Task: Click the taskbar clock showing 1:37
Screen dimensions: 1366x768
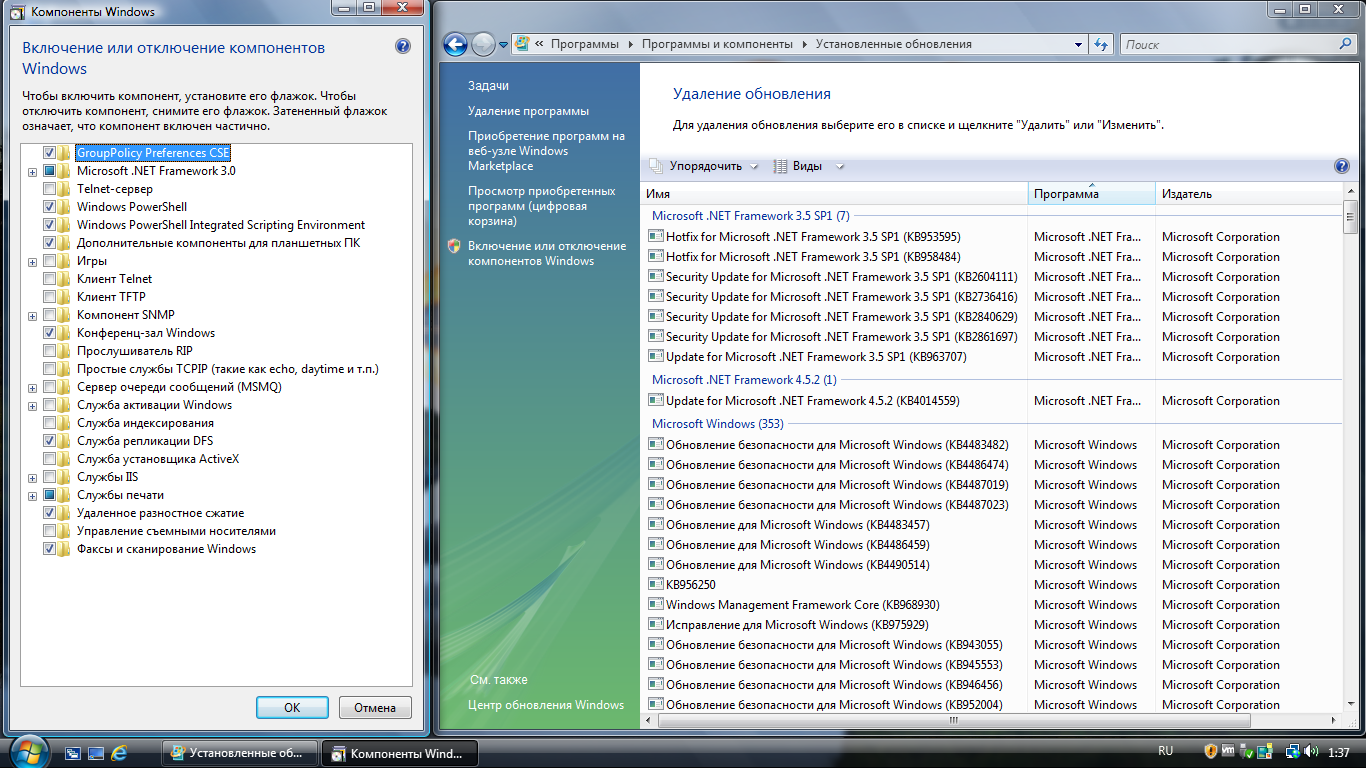Action: point(1340,751)
